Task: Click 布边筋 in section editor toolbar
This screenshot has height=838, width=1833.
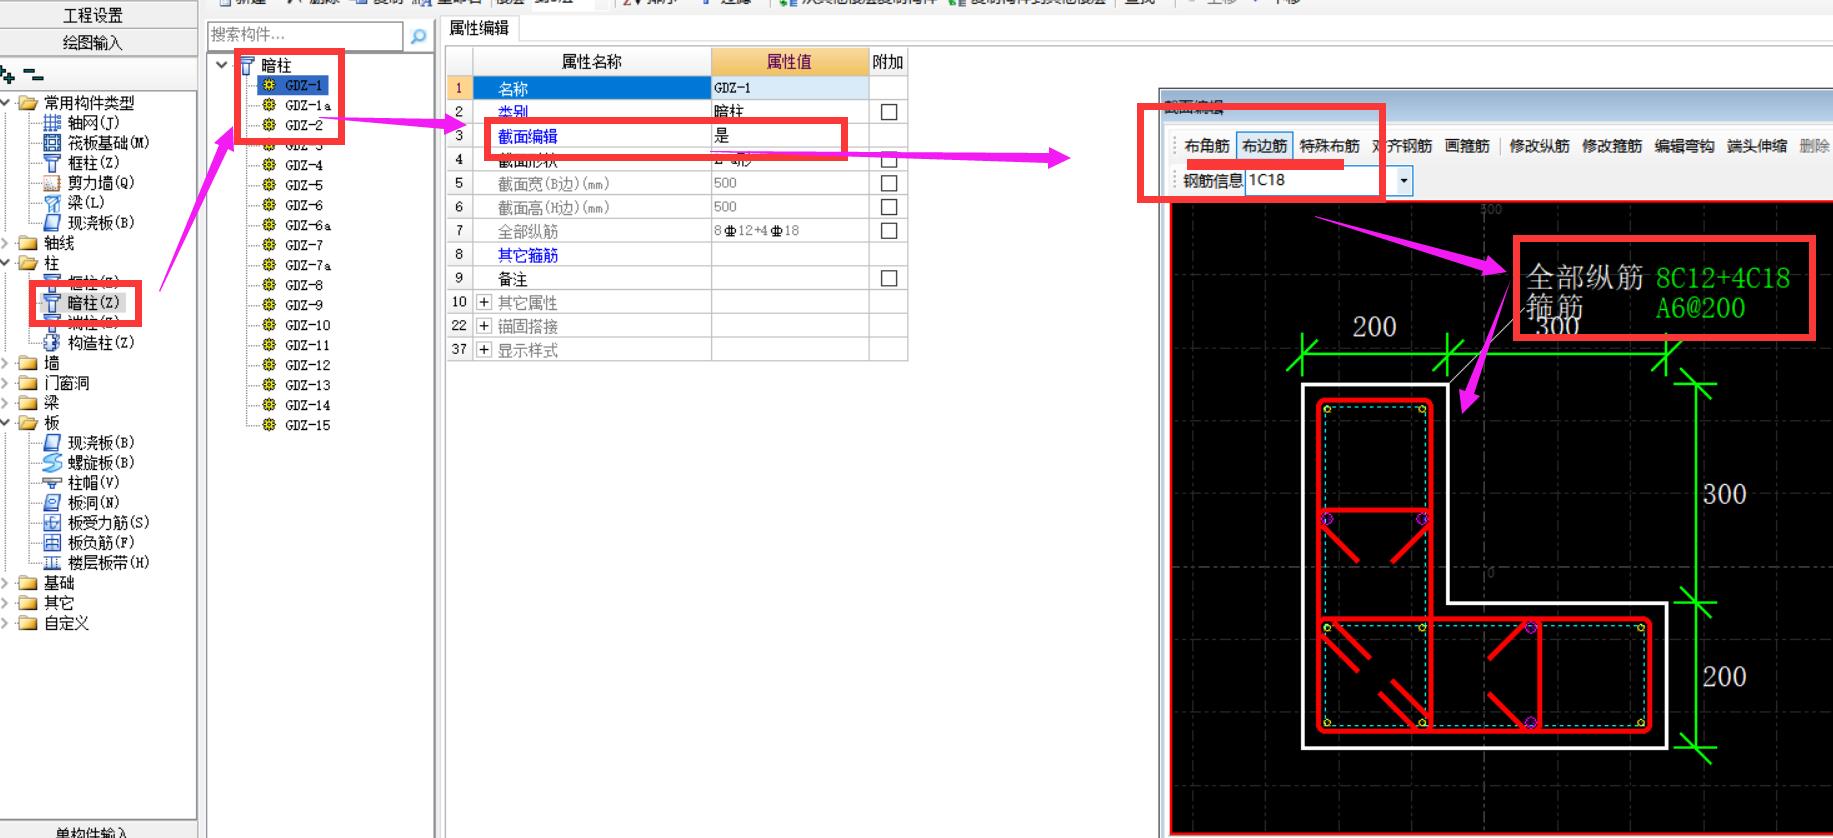Action: 1264,146
